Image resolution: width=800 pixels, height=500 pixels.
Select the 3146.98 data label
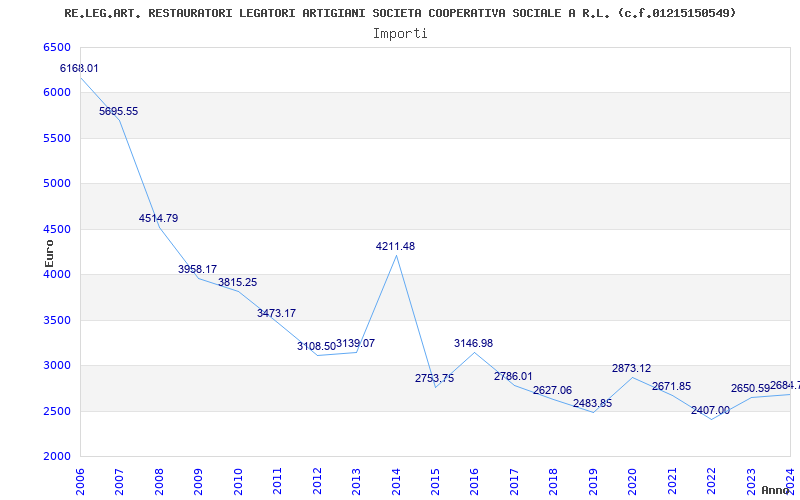[473, 343]
